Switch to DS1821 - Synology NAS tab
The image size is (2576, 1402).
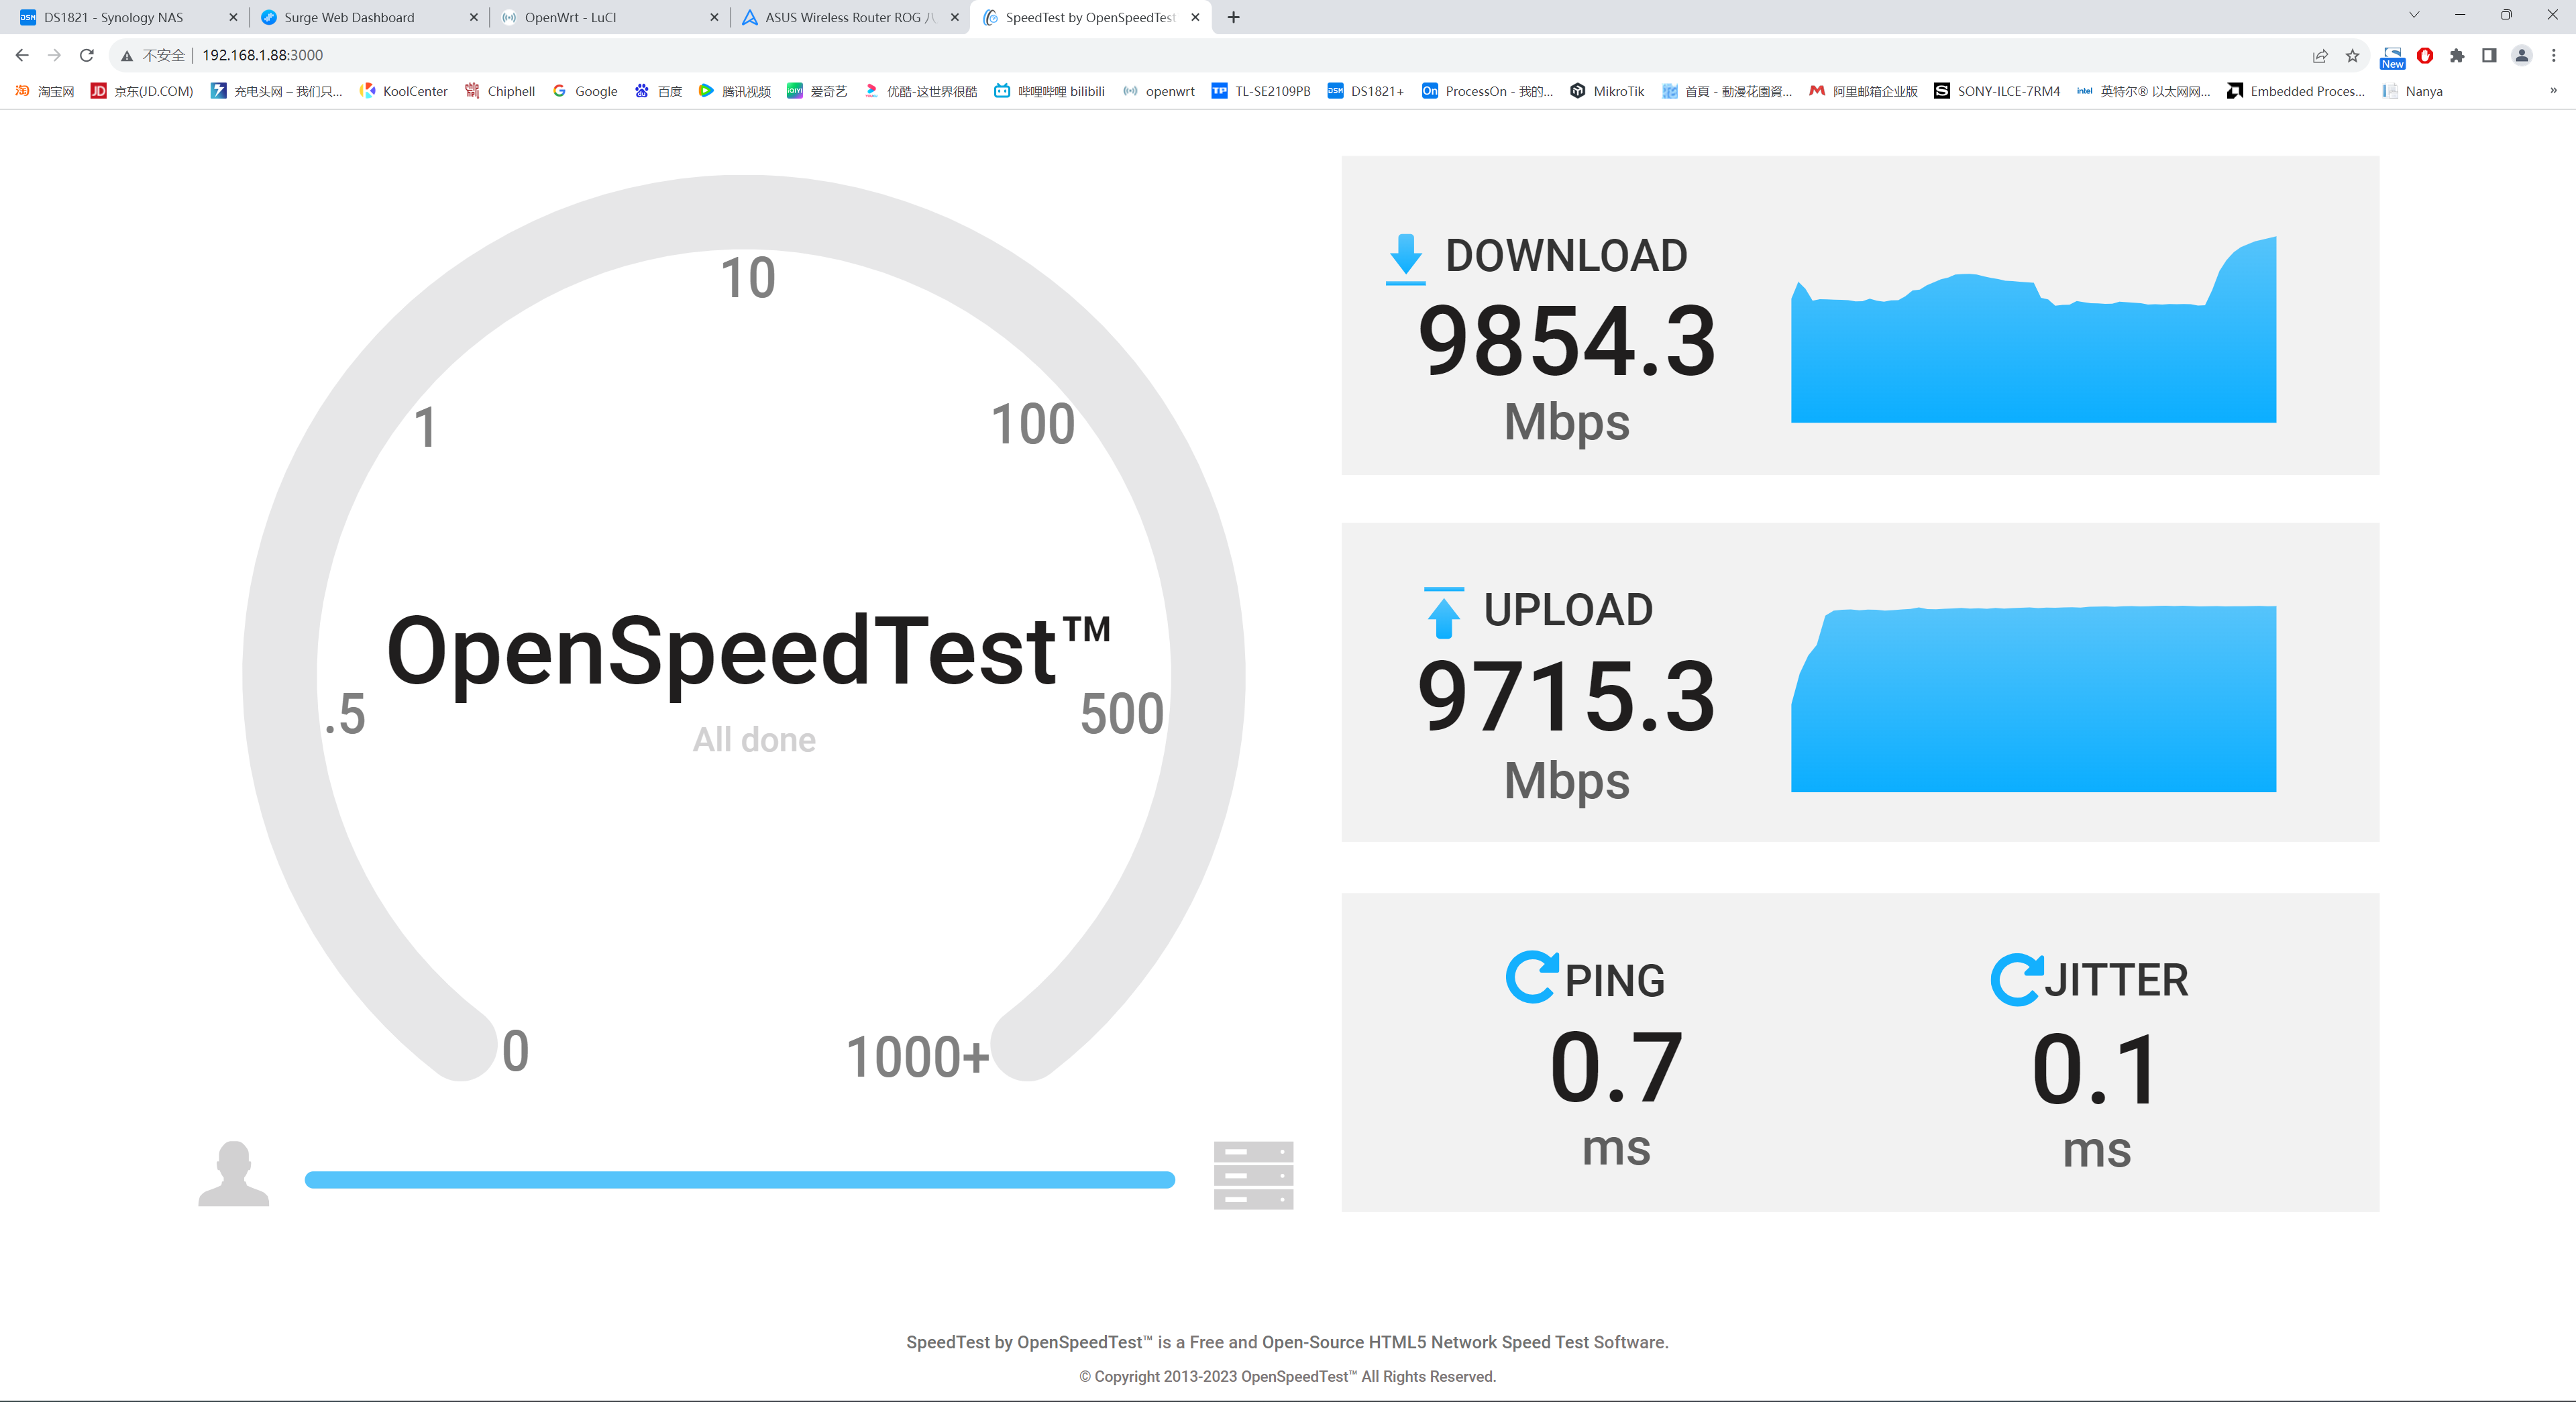(114, 17)
